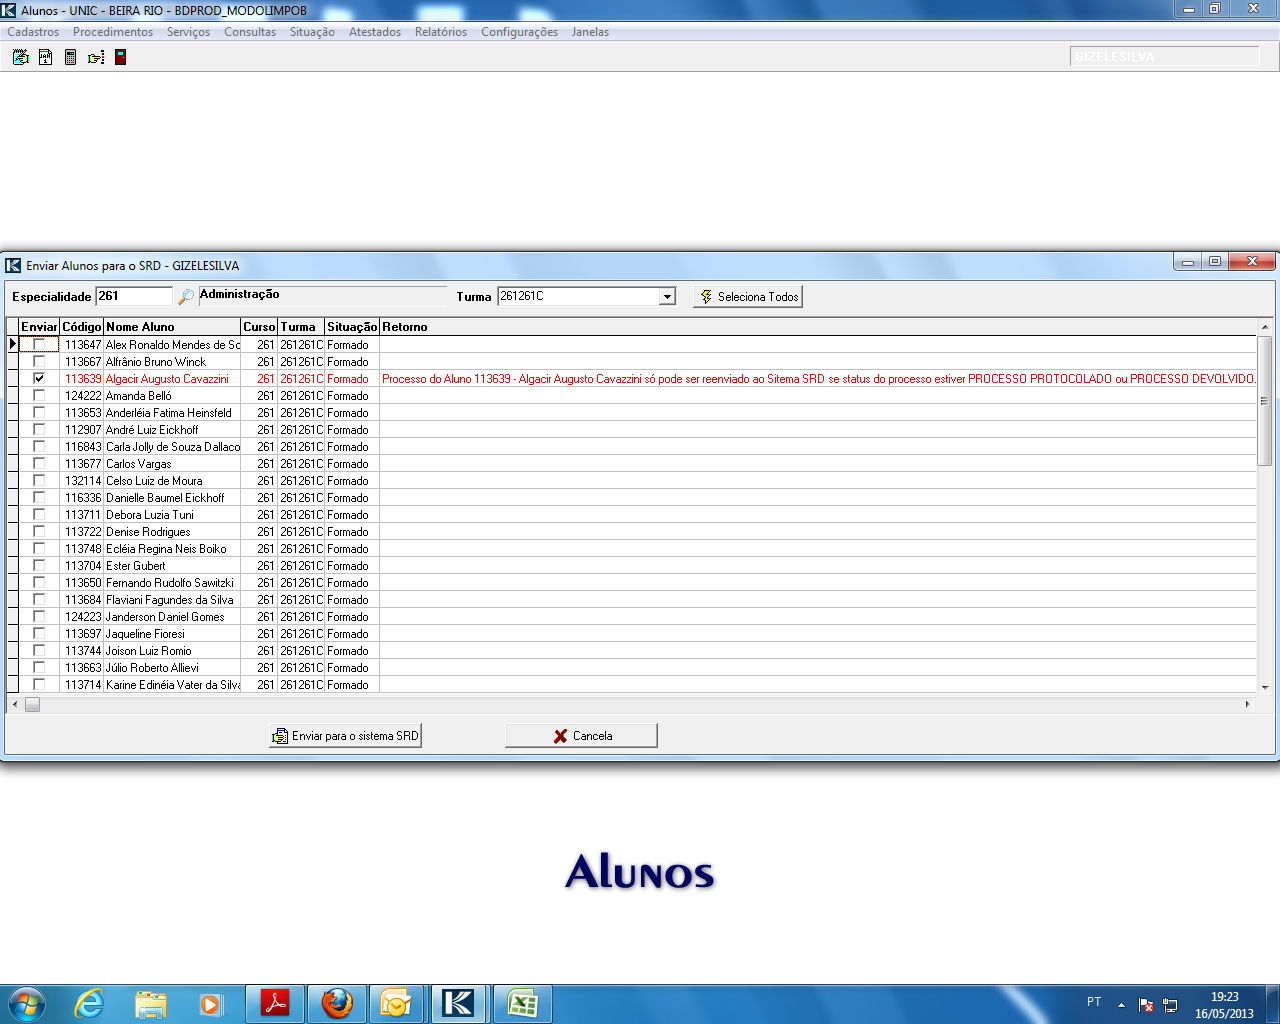Open the Janelas menu
Viewport: 1280px width, 1024px height.
pos(590,32)
